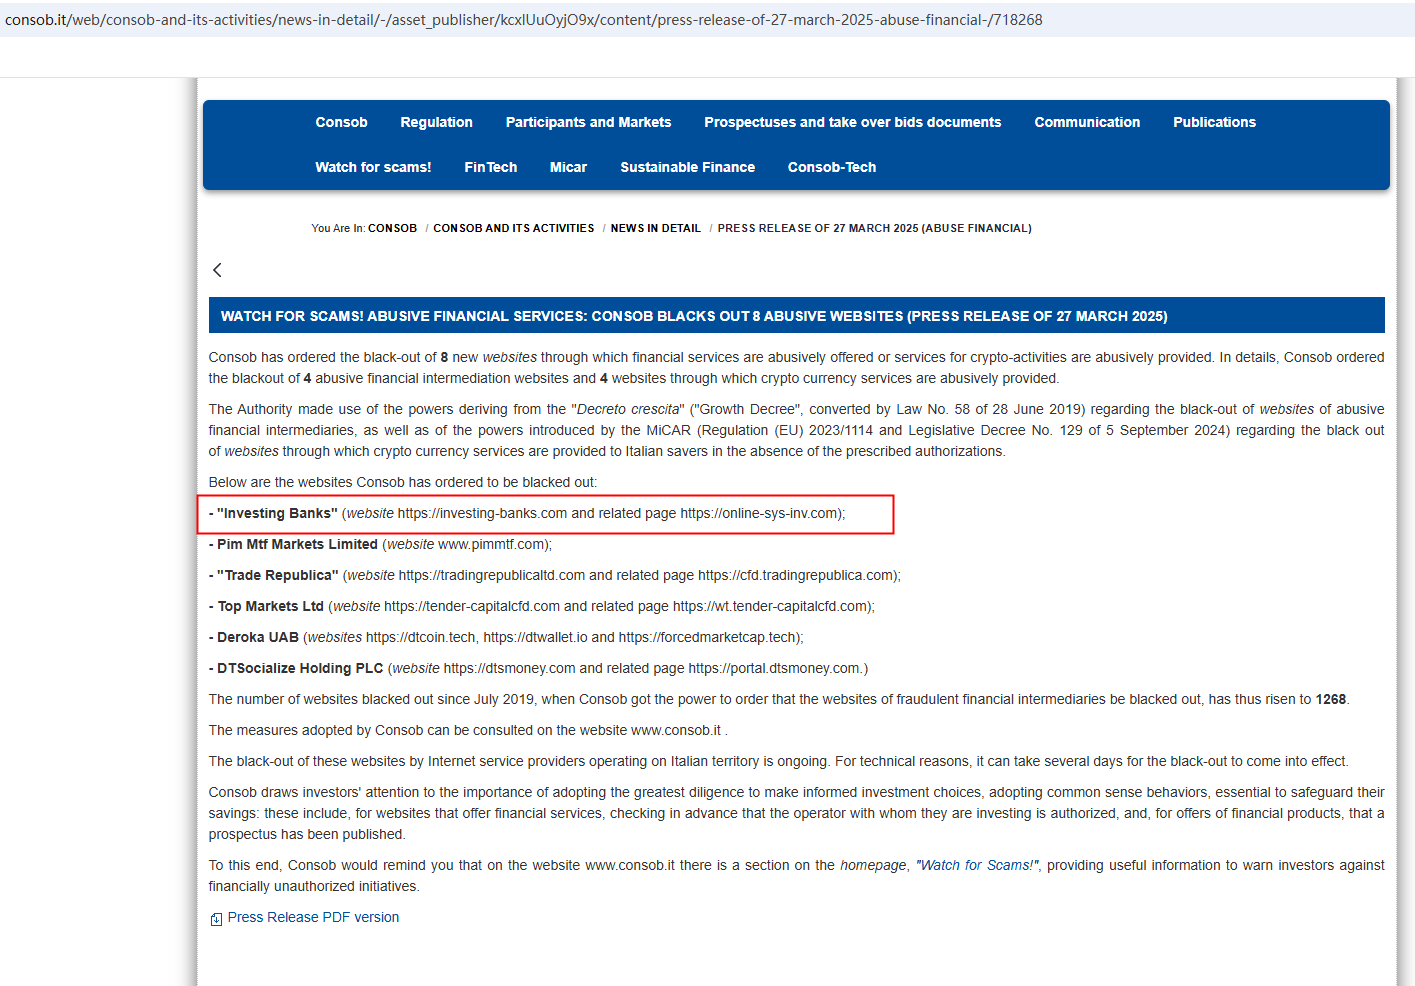Screen dimensions: 1415x986
Task: Click the www.pimmtf.com URL text
Action: (491, 544)
